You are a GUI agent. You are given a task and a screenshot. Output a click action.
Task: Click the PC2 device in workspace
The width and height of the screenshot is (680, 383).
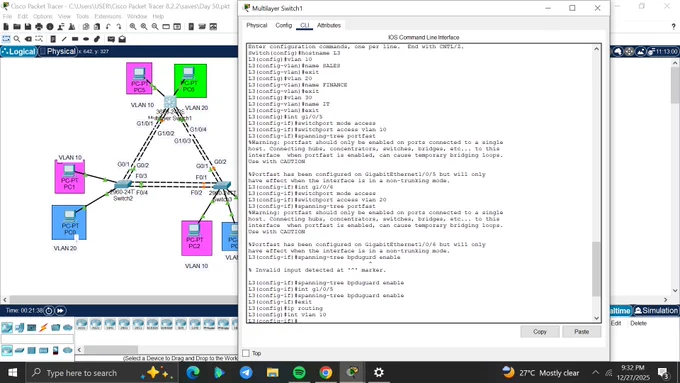click(196, 238)
